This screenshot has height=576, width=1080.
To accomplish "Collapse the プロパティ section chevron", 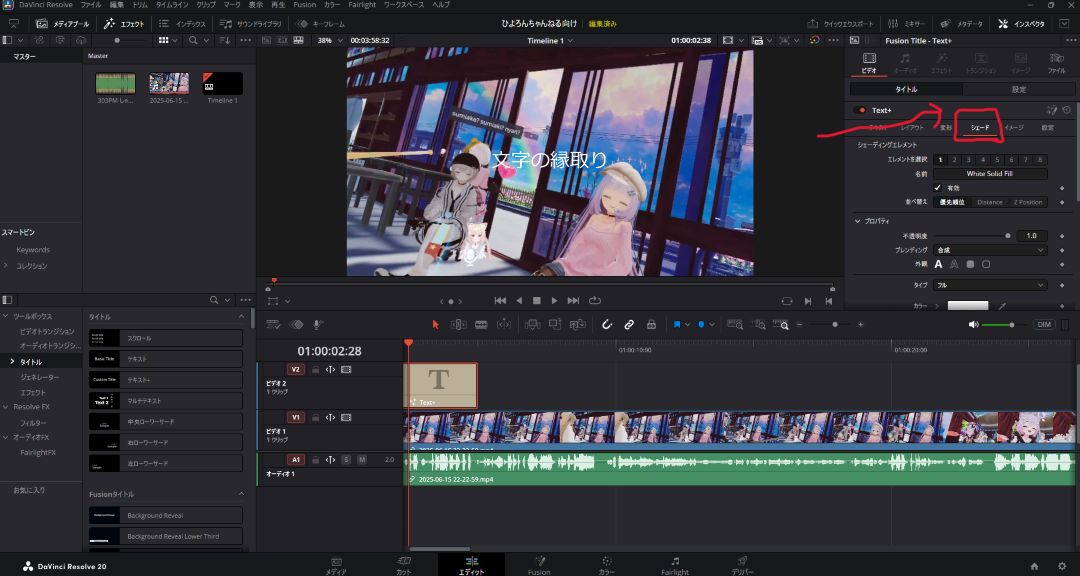I will point(857,220).
